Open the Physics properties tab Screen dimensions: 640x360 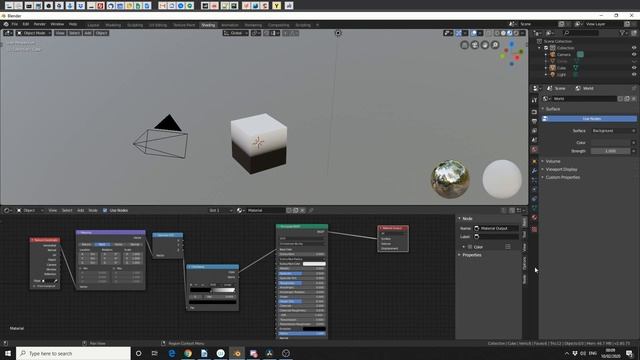534,189
